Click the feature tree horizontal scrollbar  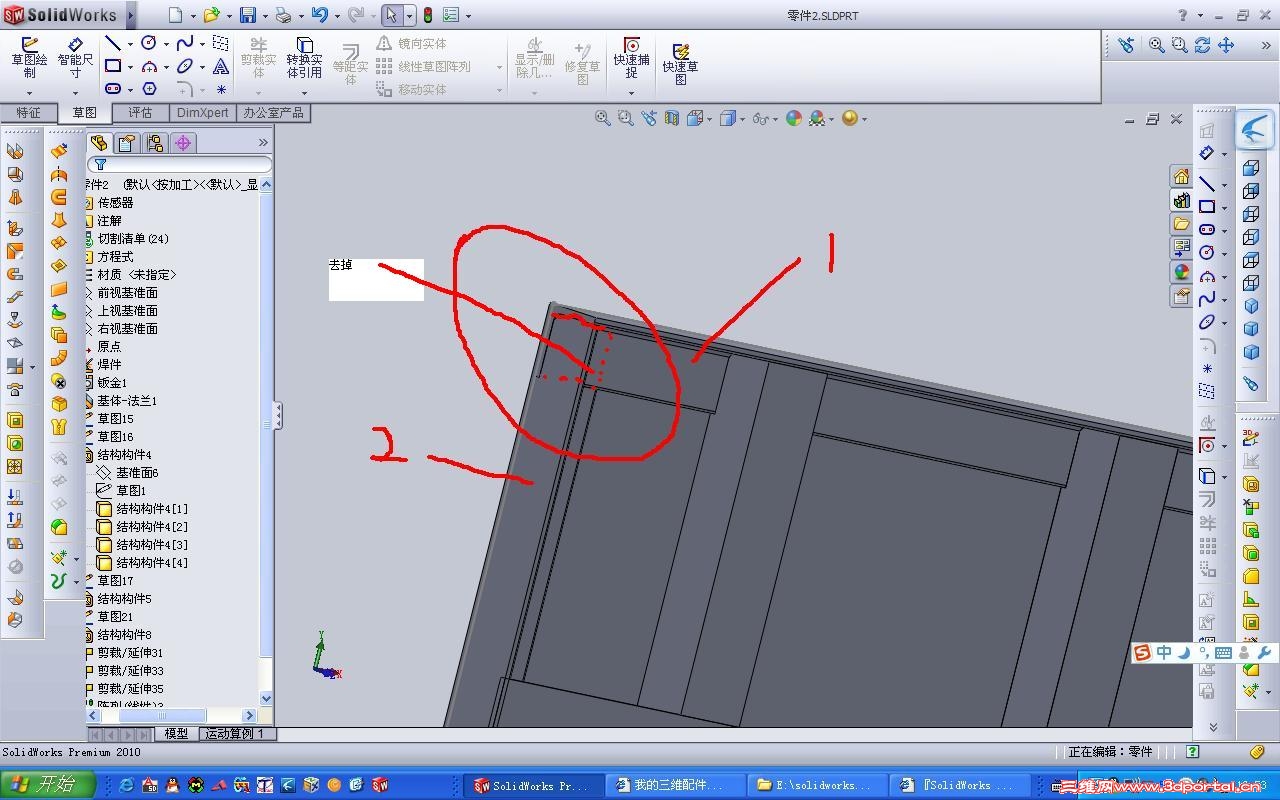pos(172,715)
